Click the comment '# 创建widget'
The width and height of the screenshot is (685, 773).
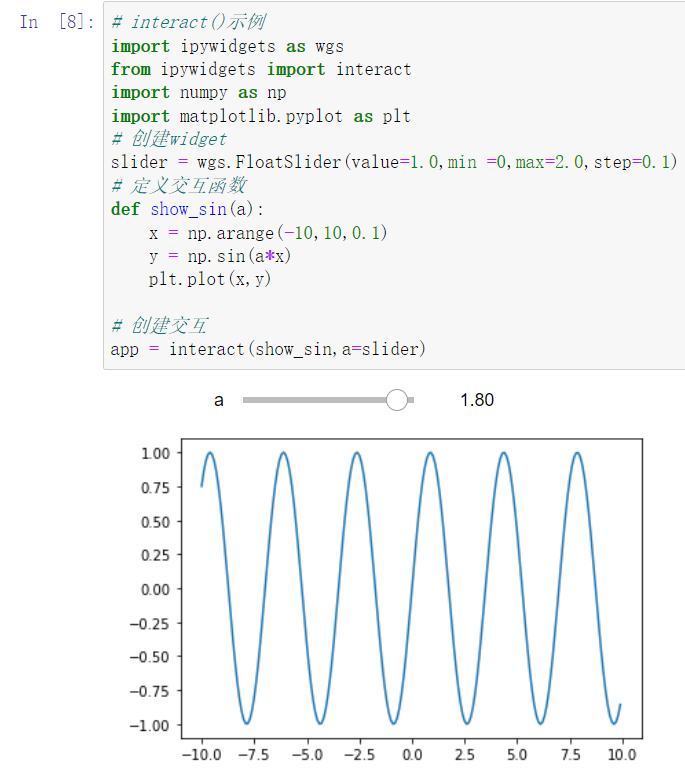[x=169, y=139]
